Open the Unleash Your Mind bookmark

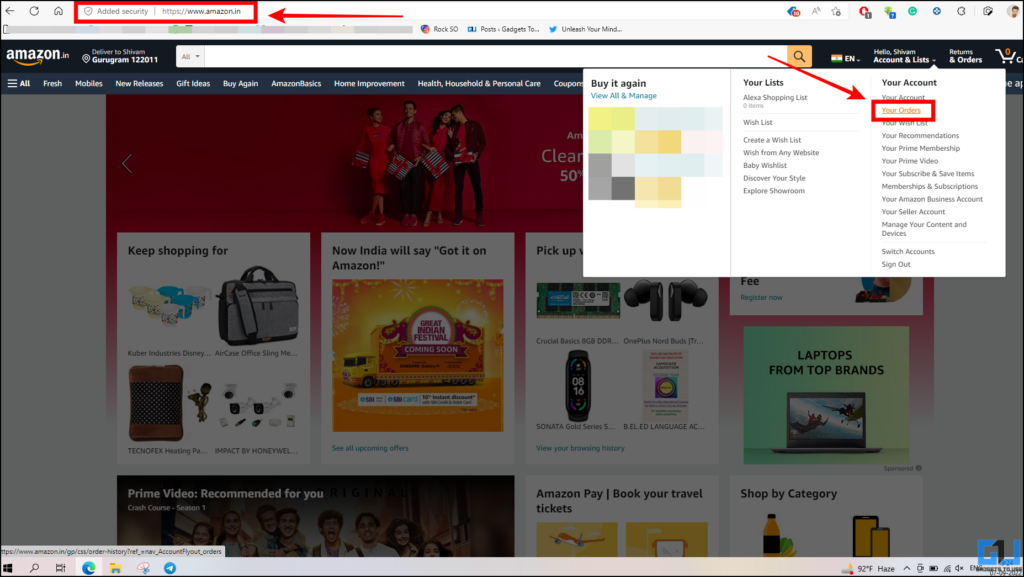585,29
